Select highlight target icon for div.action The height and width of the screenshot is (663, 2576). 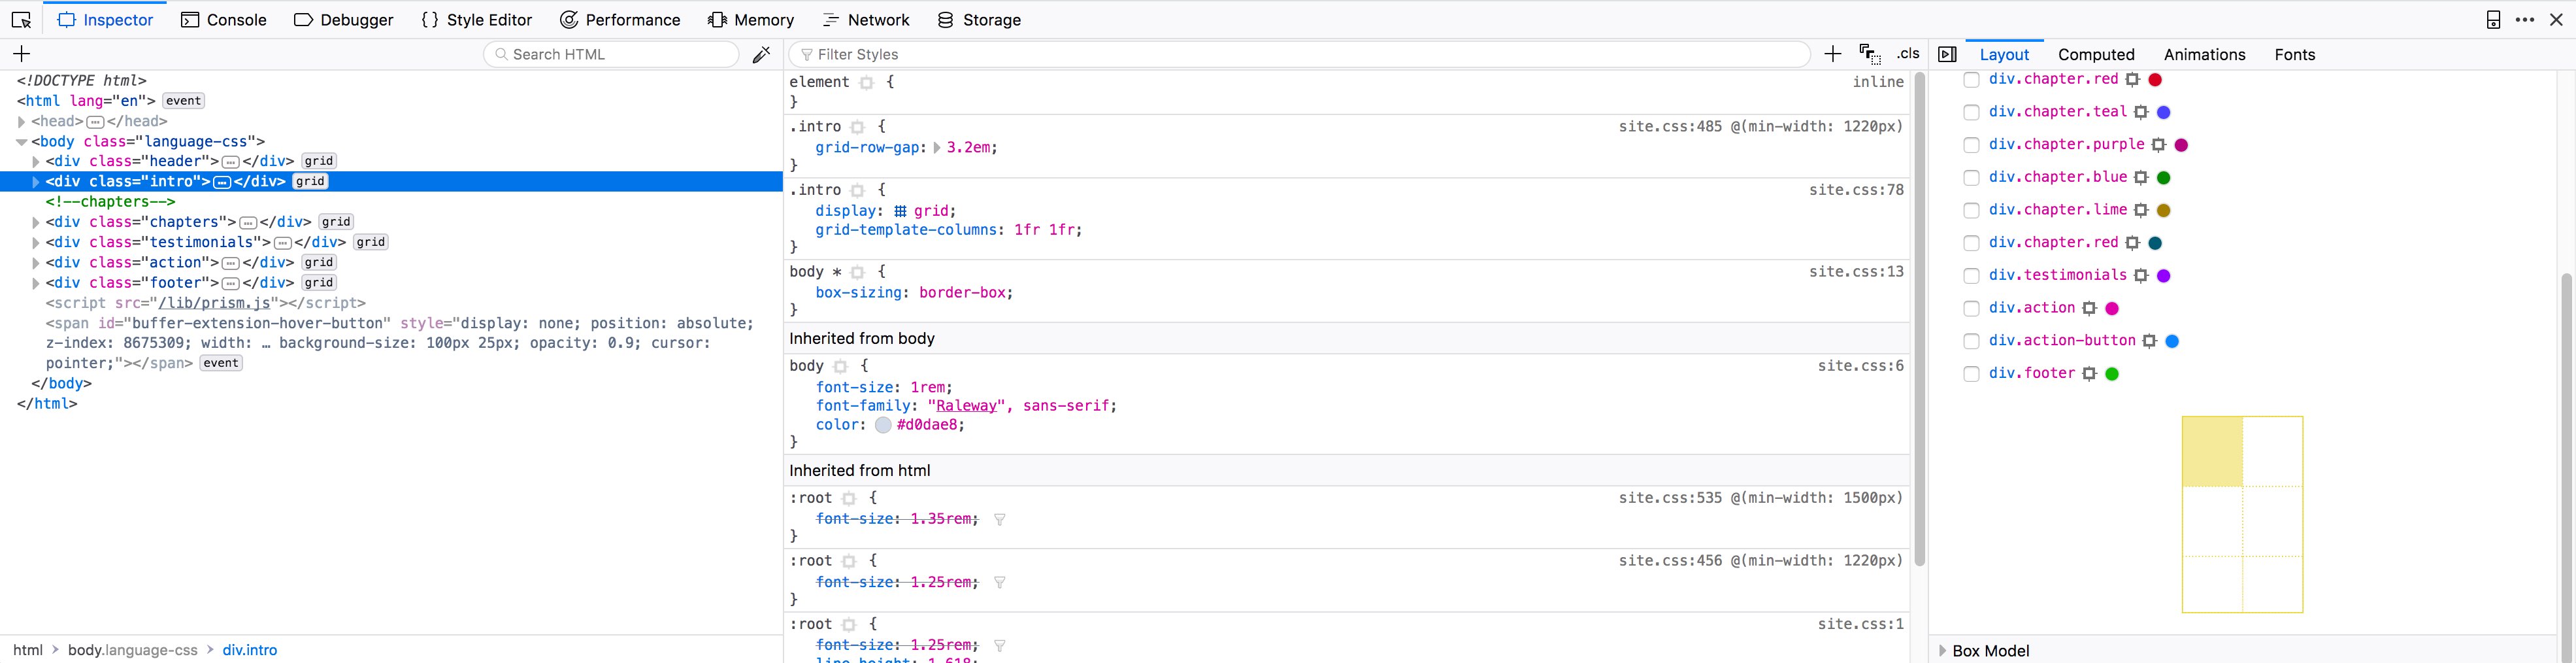(x=2089, y=309)
